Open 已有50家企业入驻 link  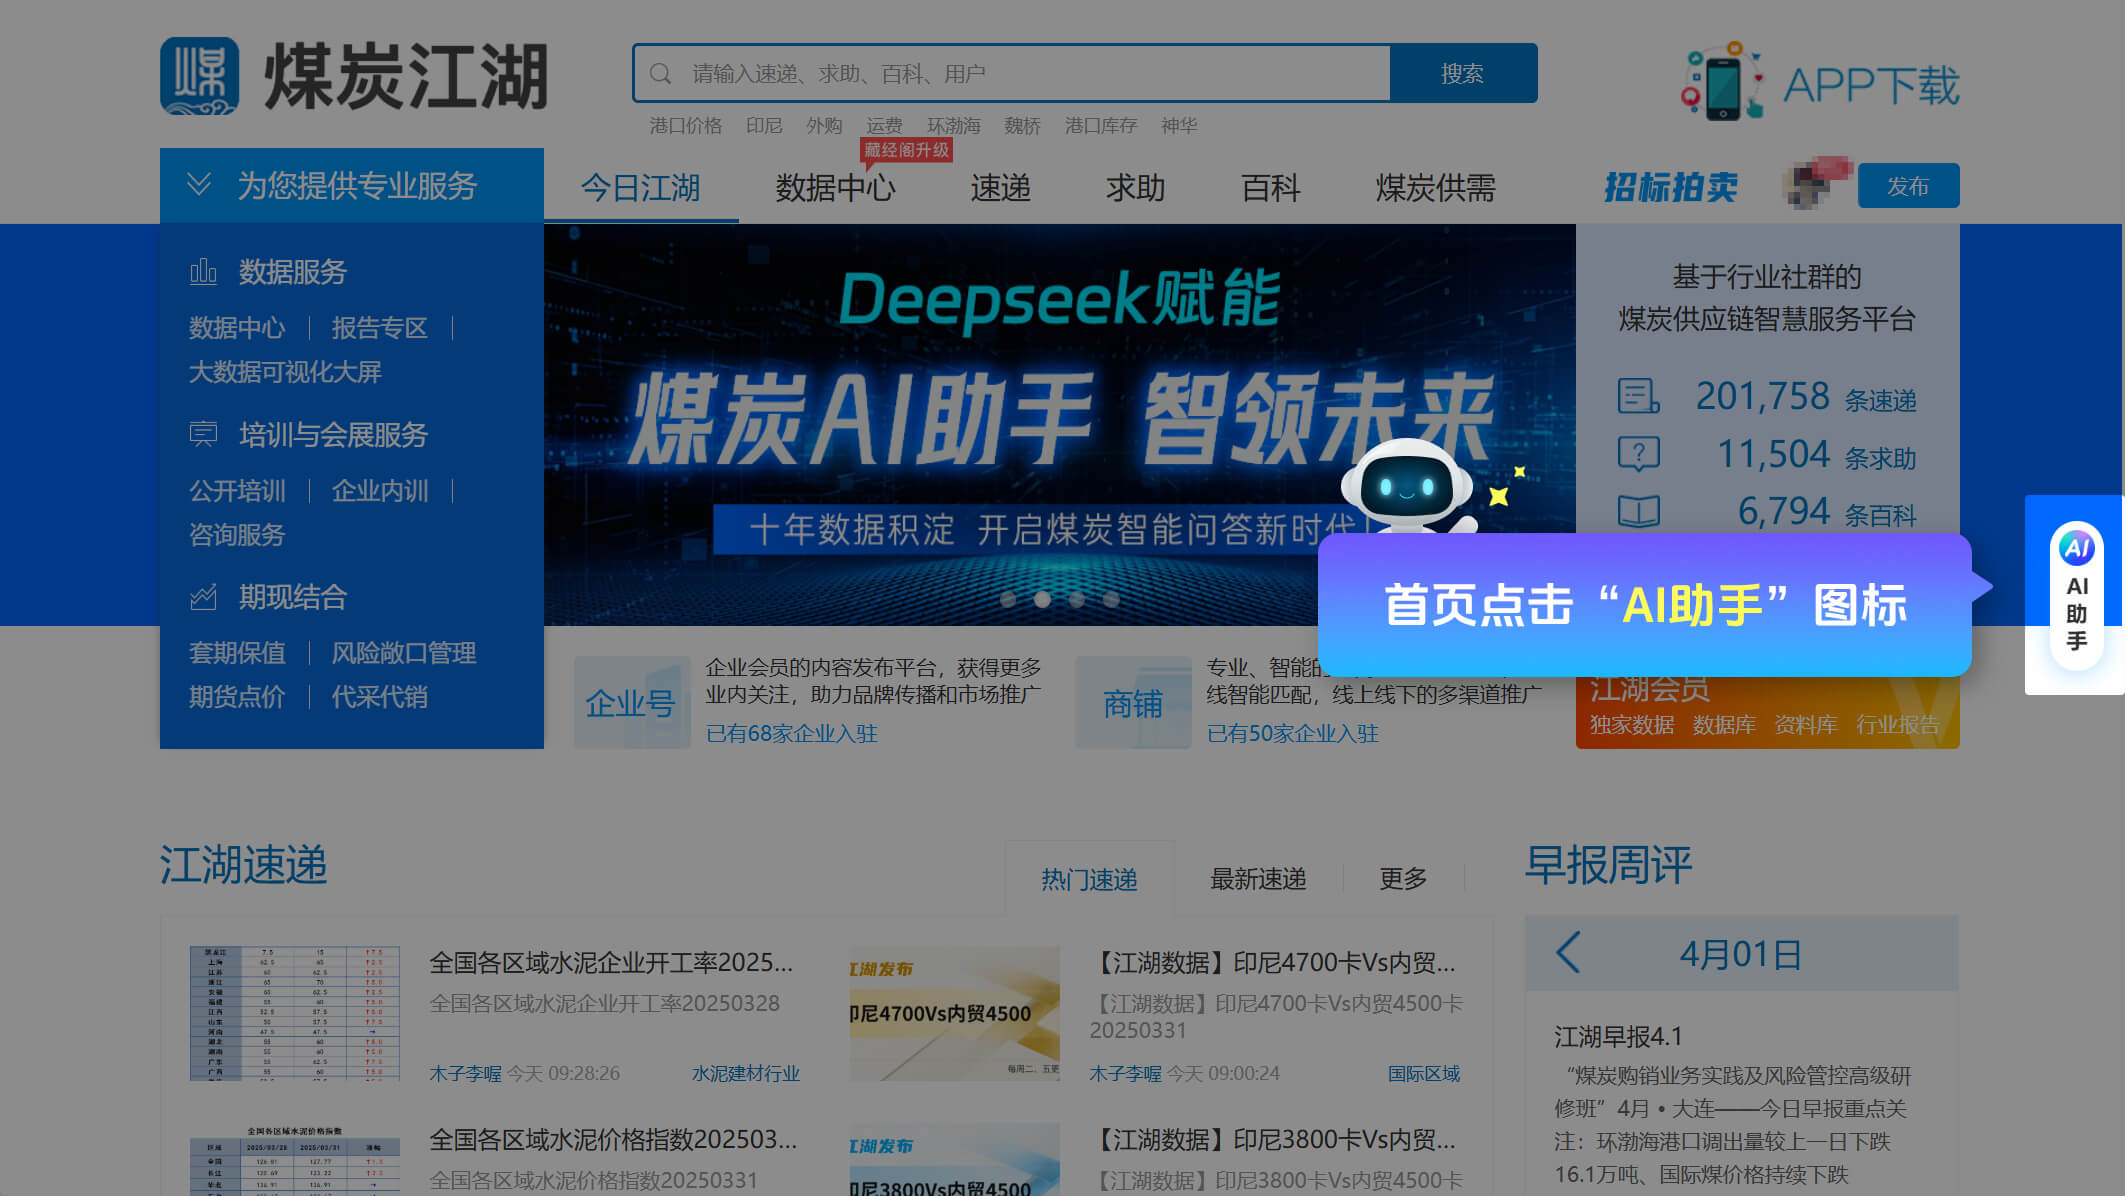[x=1292, y=733]
